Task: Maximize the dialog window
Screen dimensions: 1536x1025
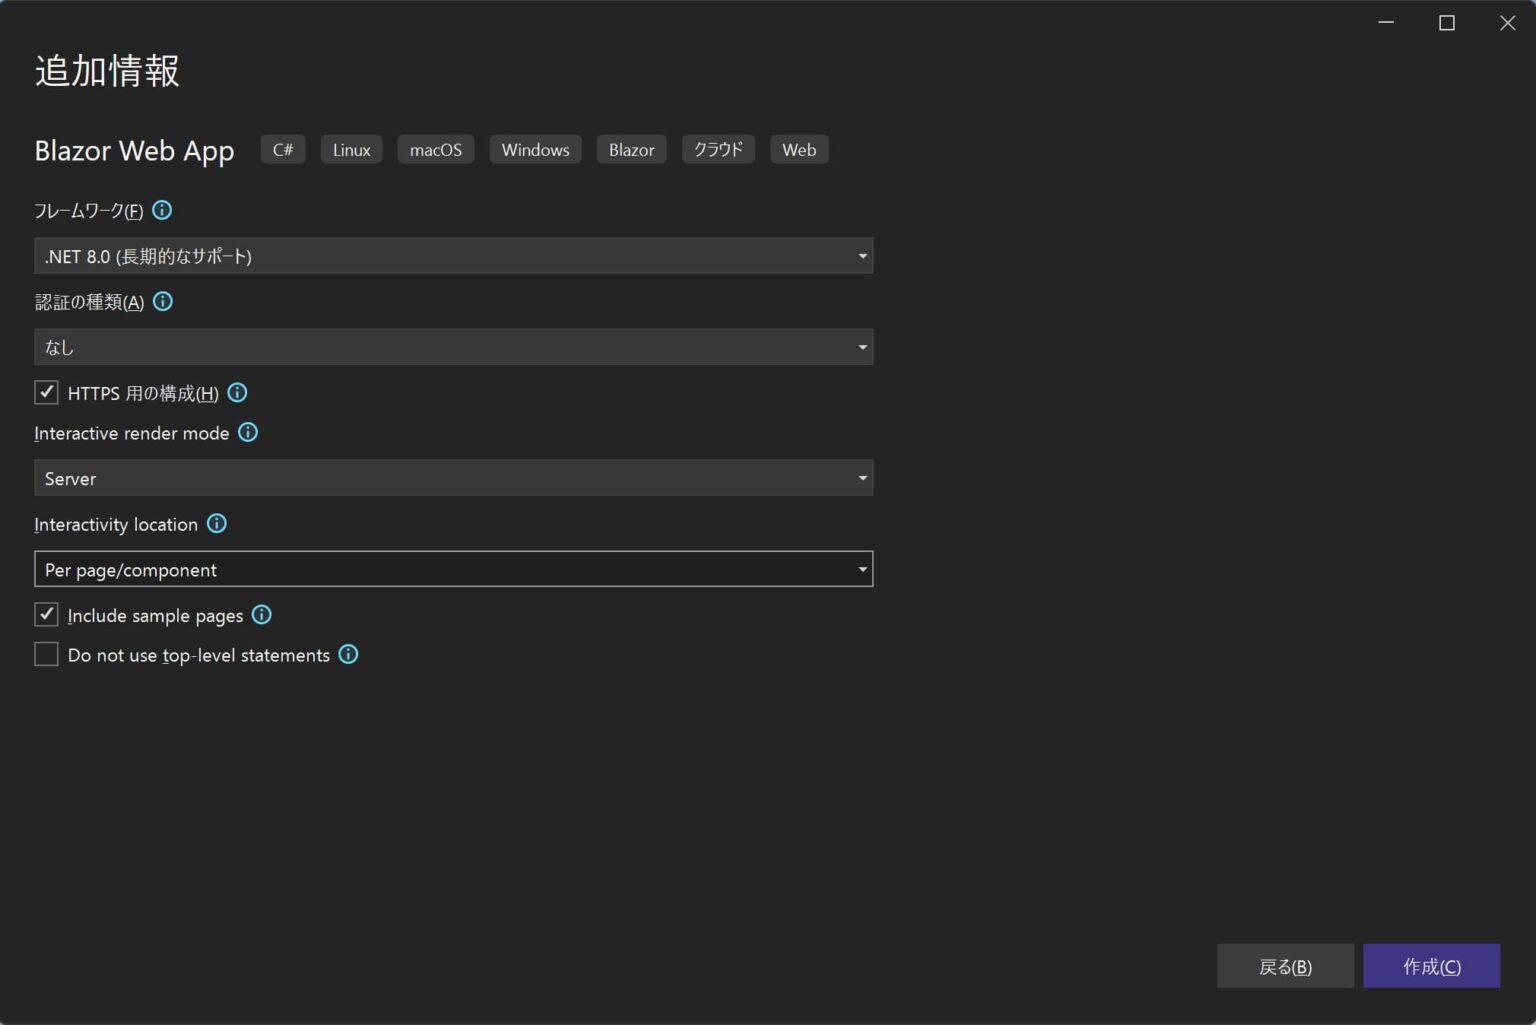Action: pyautogui.click(x=1446, y=23)
